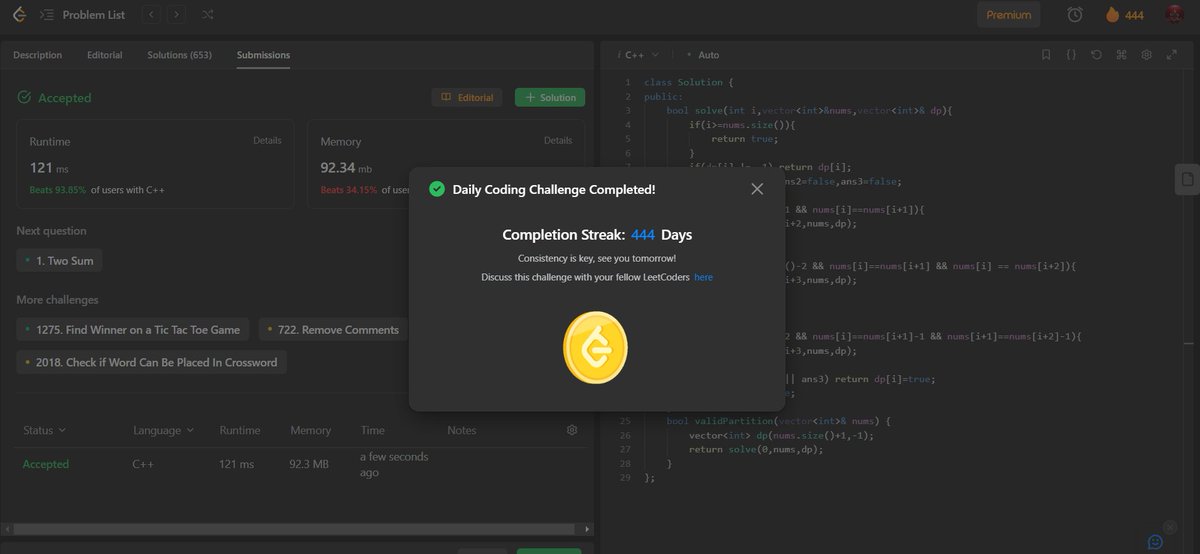Open editor keyboard shortcuts icon

click(1122, 55)
